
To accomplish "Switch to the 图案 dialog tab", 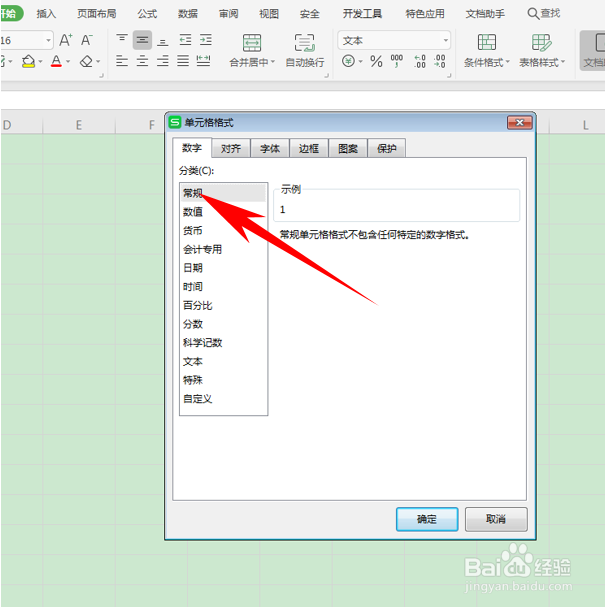I will pos(348,148).
